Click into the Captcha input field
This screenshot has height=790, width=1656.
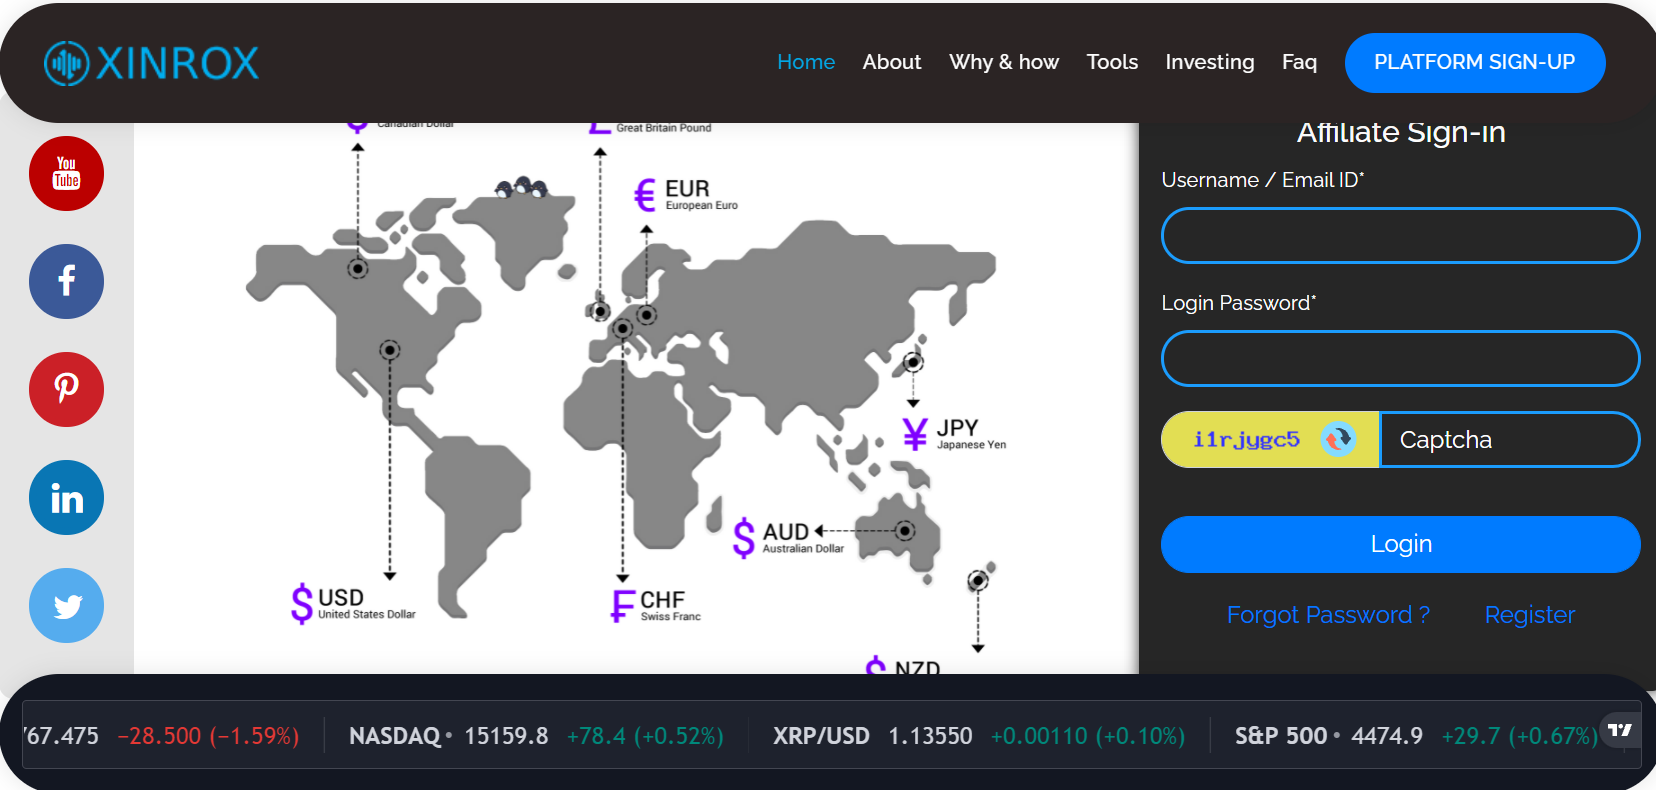point(1508,440)
